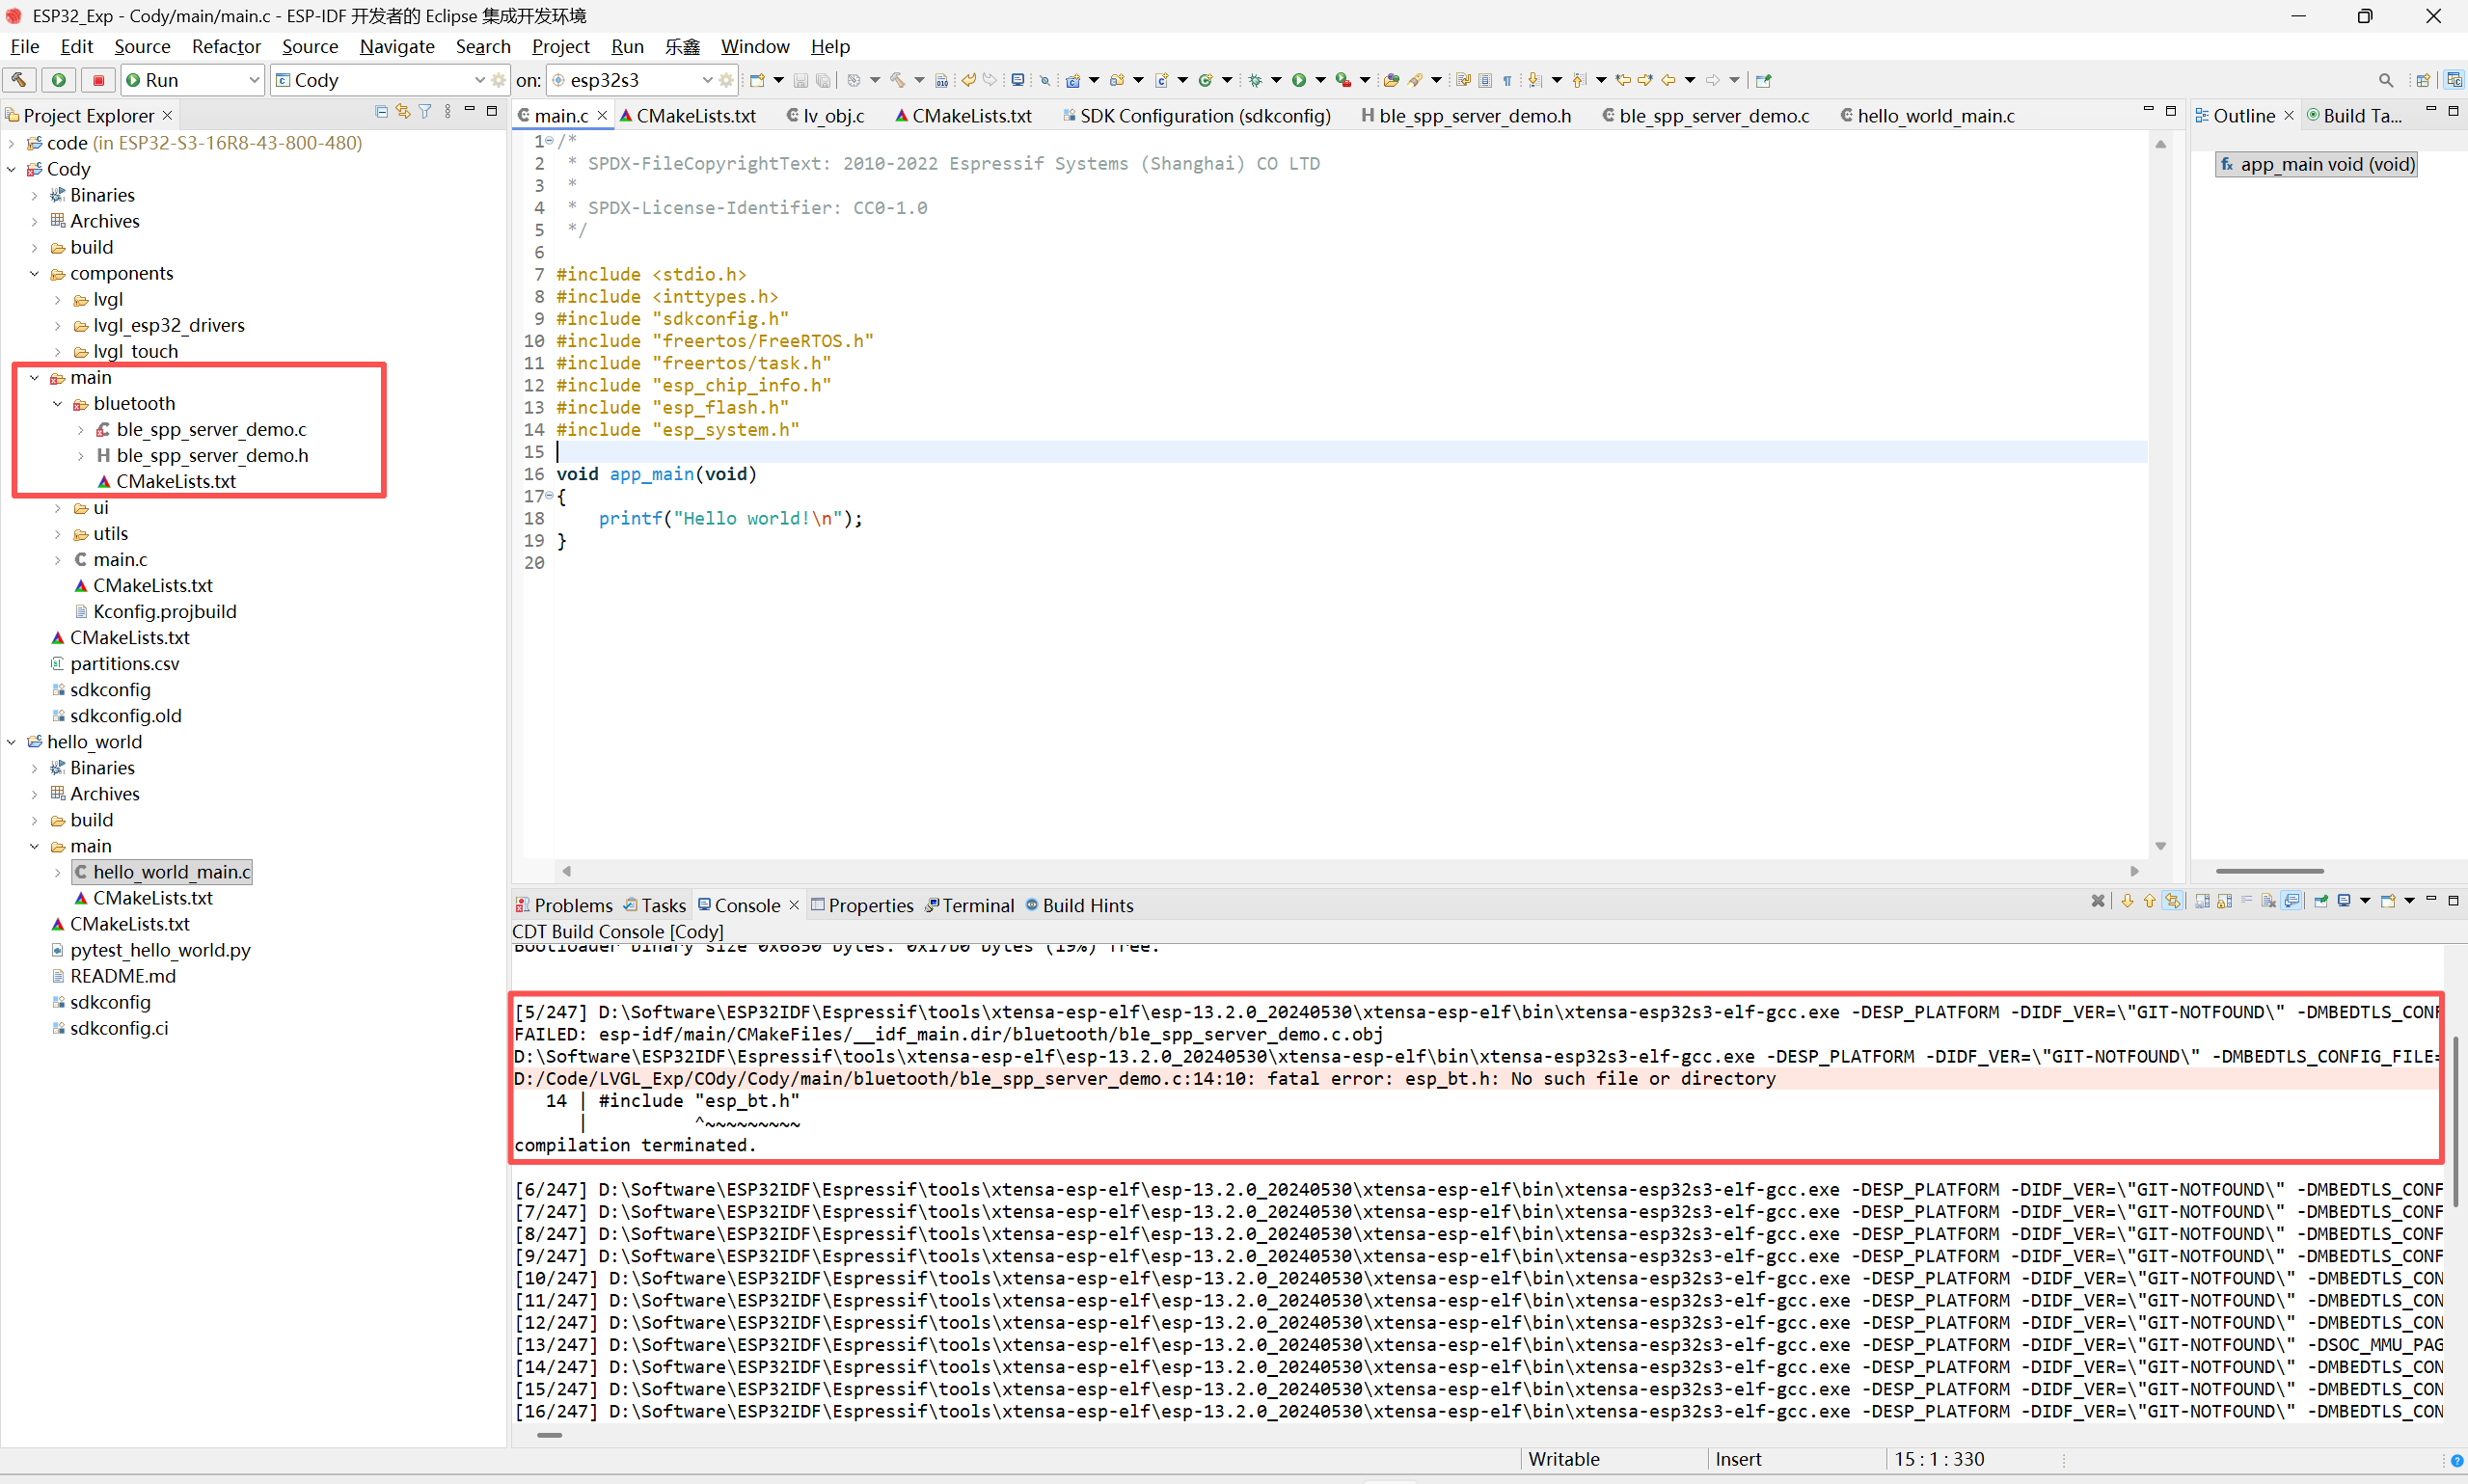
Task: Switch to SDK Configuration (sdkconfig) tab
Action: click(1196, 116)
